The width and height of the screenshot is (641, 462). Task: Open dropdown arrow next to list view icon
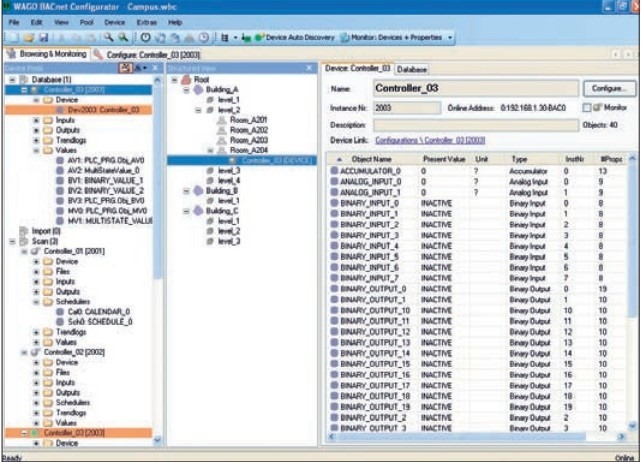tap(235, 38)
